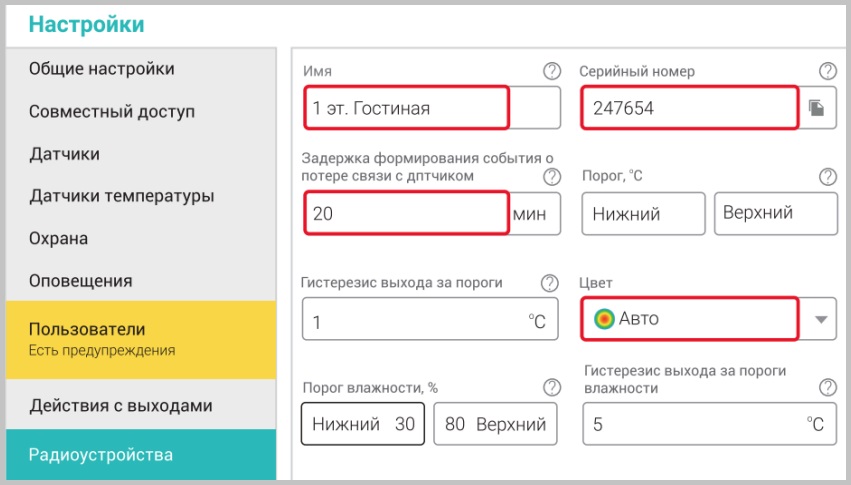Screen dimensions: 851x485
Task: Navigate to Действия с выходами
Action: click(x=120, y=406)
